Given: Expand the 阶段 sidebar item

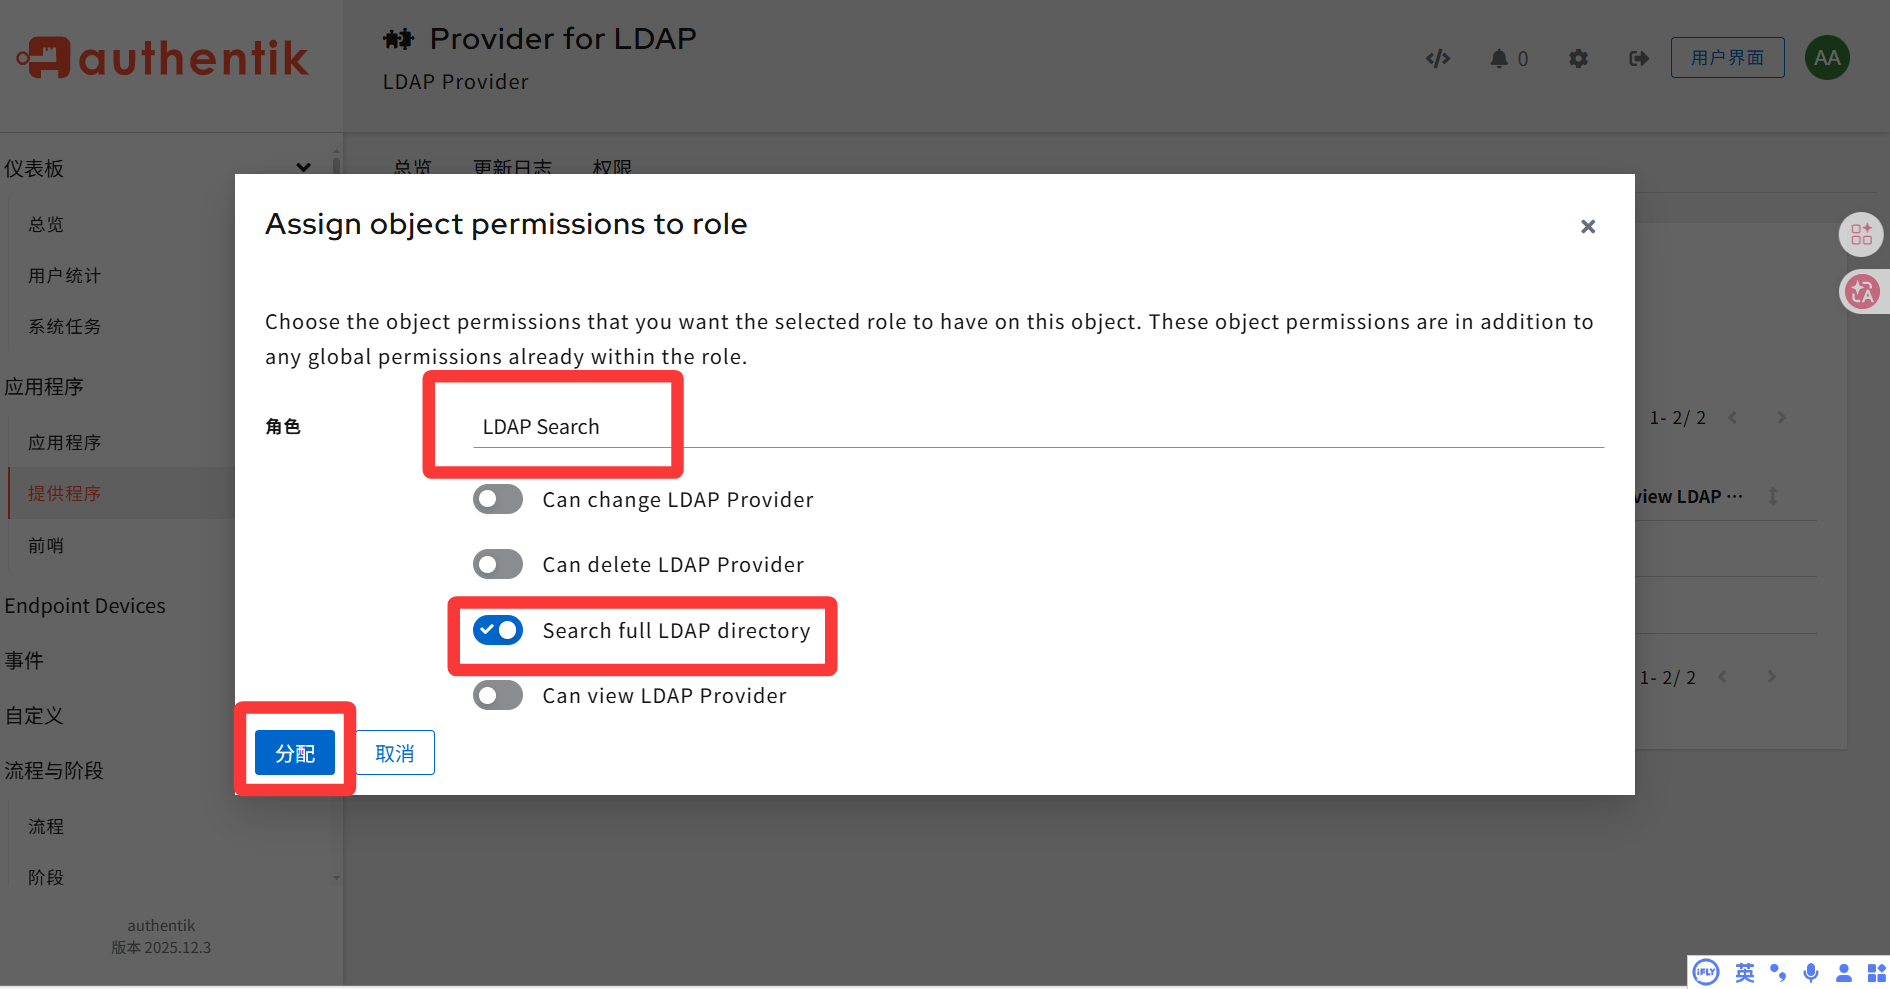Looking at the screenshot, I should point(45,877).
